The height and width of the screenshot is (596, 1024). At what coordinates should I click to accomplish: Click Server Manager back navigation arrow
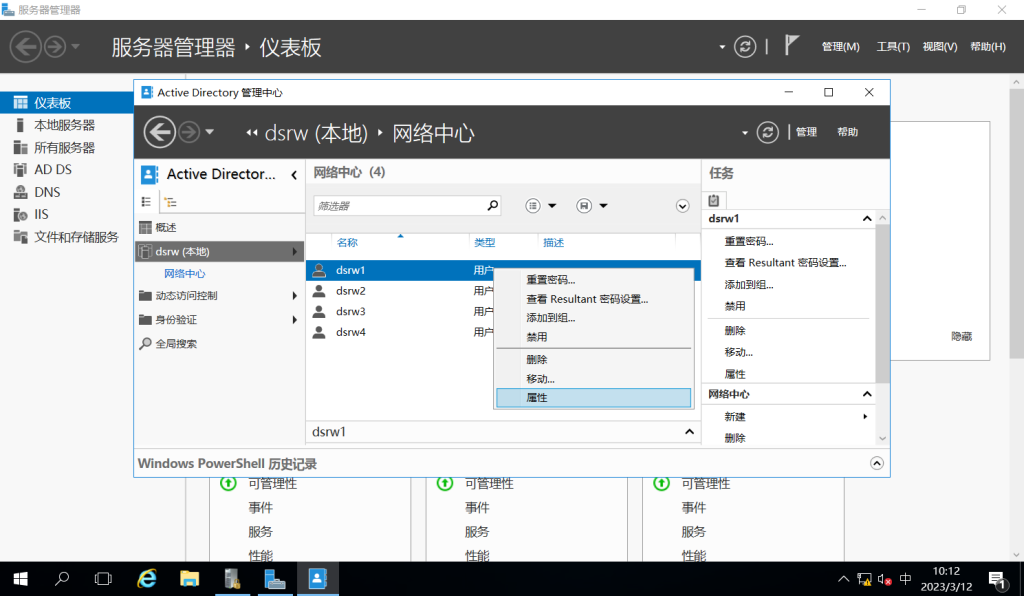click(x=25, y=47)
